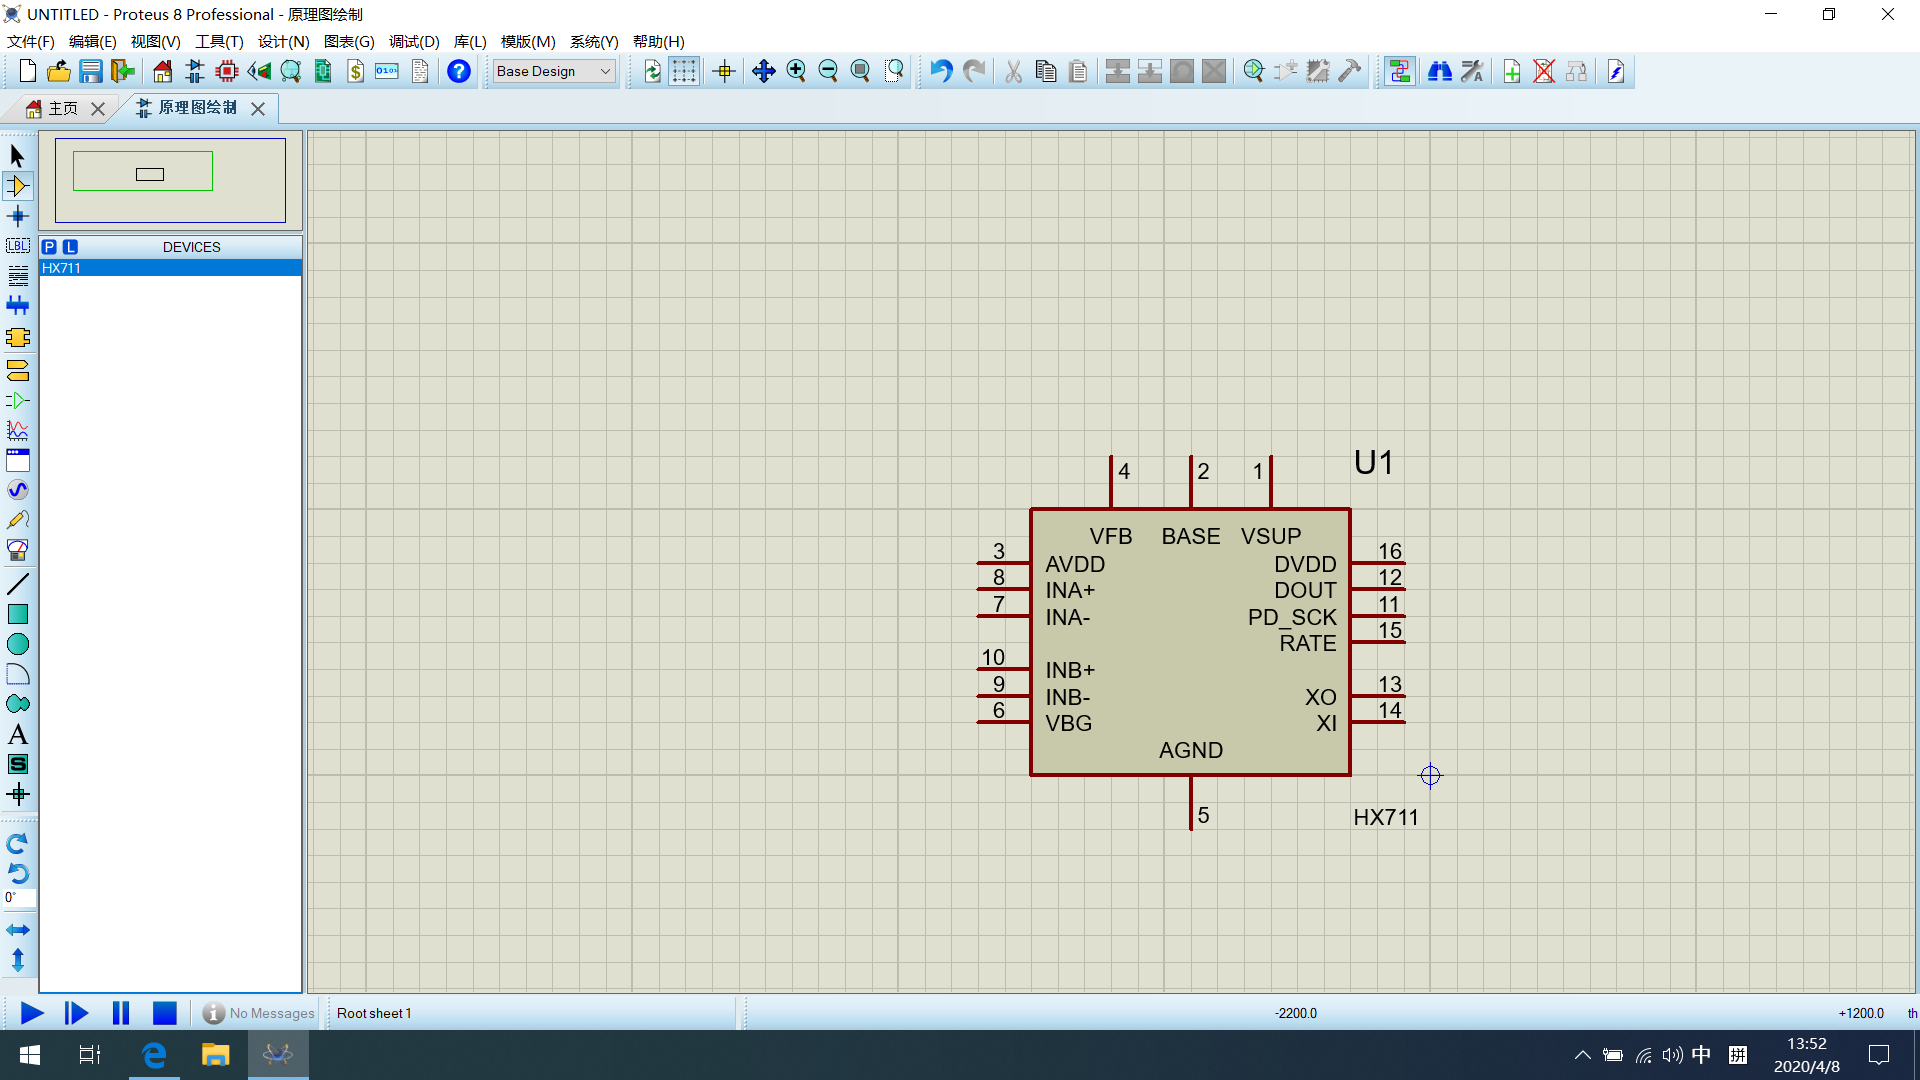The width and height of the screenshot is (1920, 1080).
Task: Open the Help question mark icon
Action: tap(458, 71)
